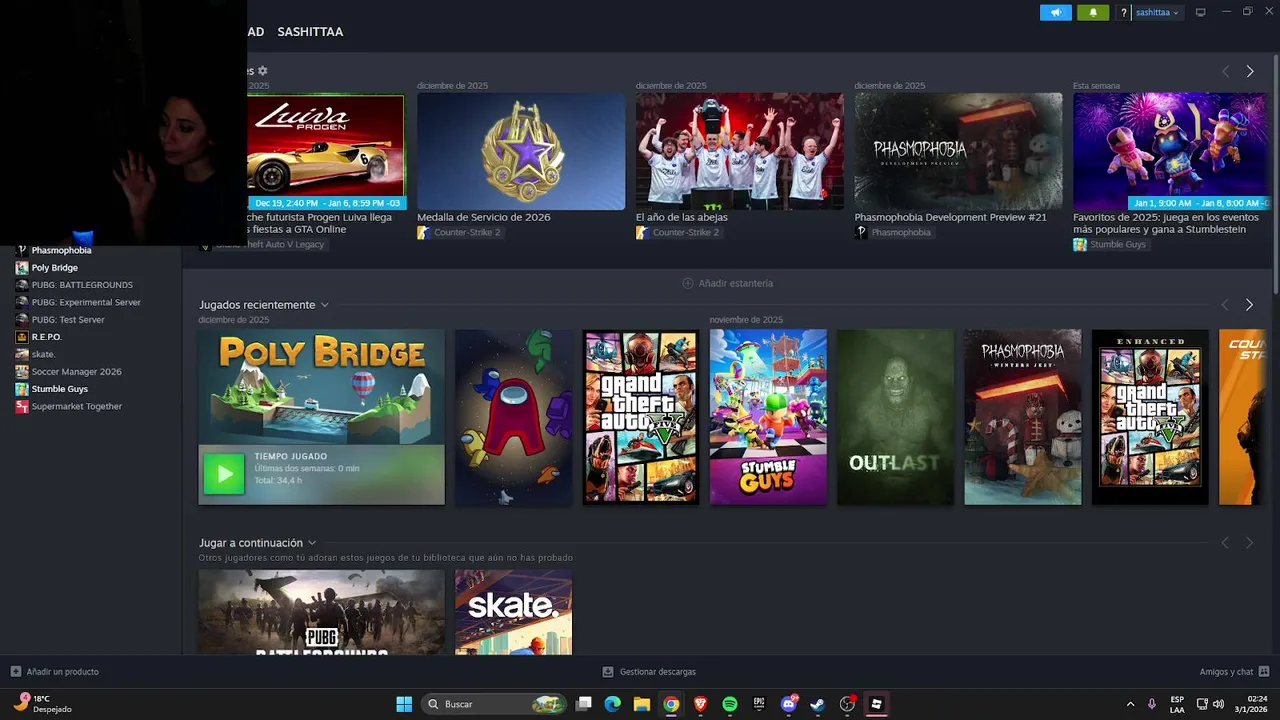Screen dimensions: 1280x720
Task: Open Gestionar descargas
Action: [649, 672]
